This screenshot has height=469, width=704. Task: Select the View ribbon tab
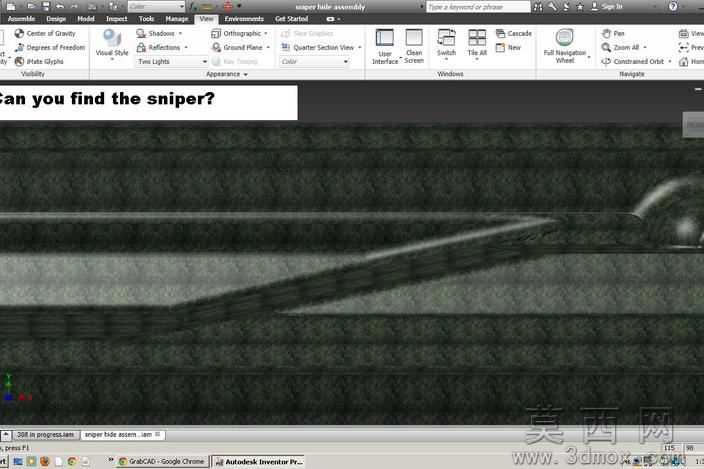[206, 19]
